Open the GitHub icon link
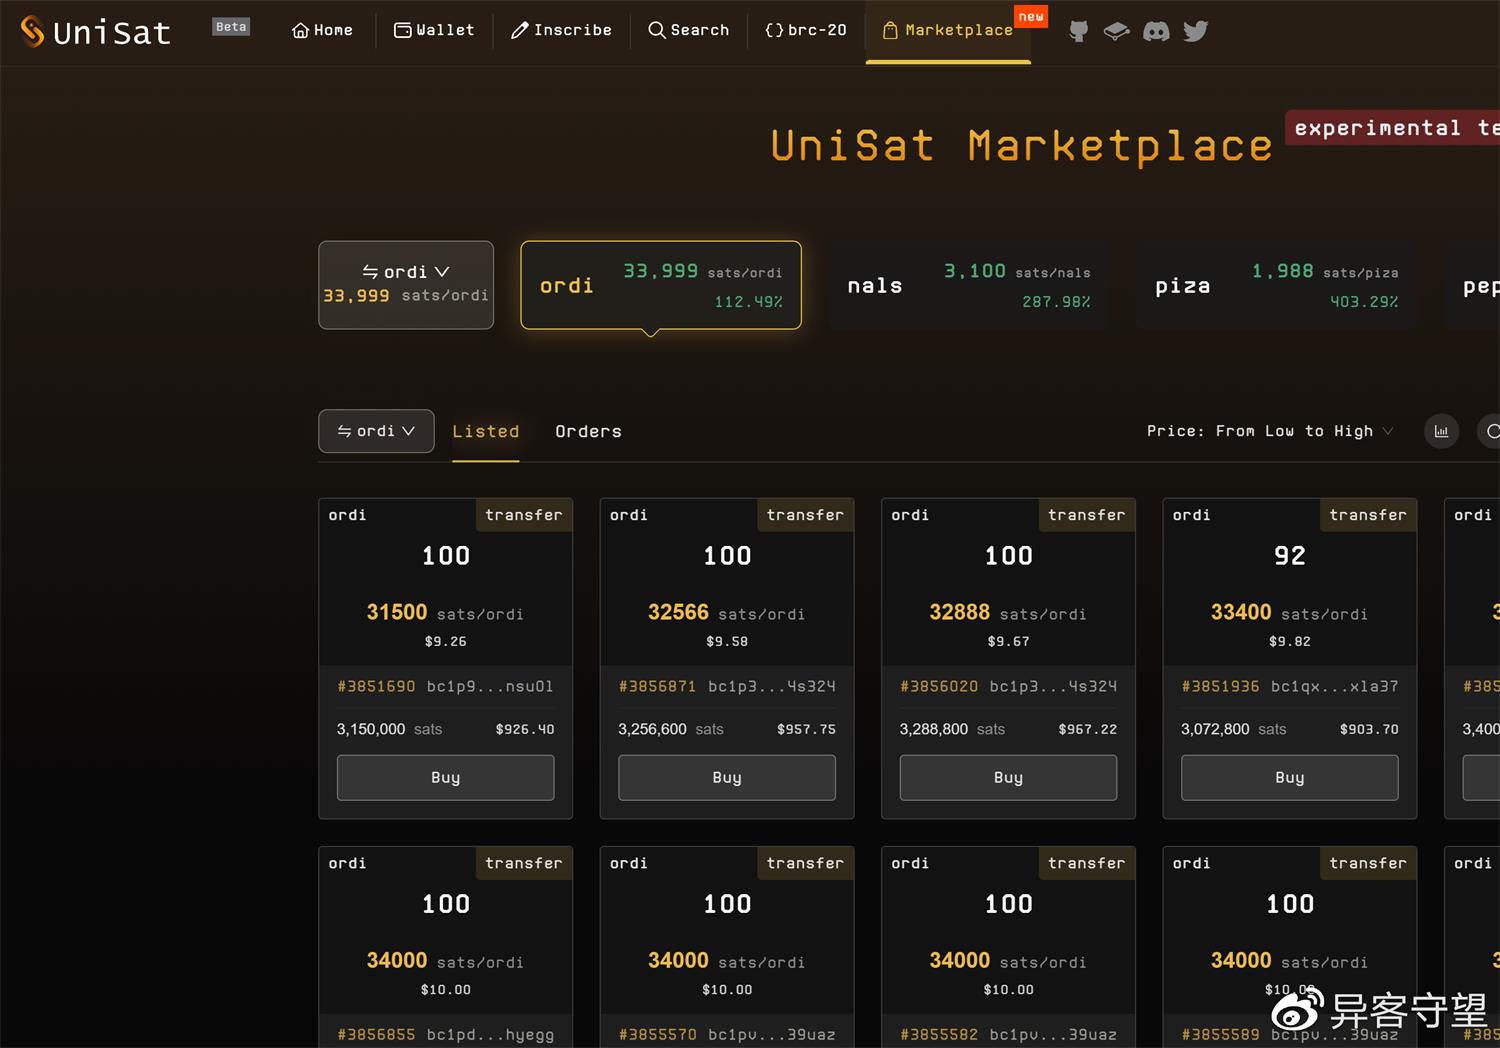The height and width of the screenshot is (1048, 1500). click(1078, 31)
